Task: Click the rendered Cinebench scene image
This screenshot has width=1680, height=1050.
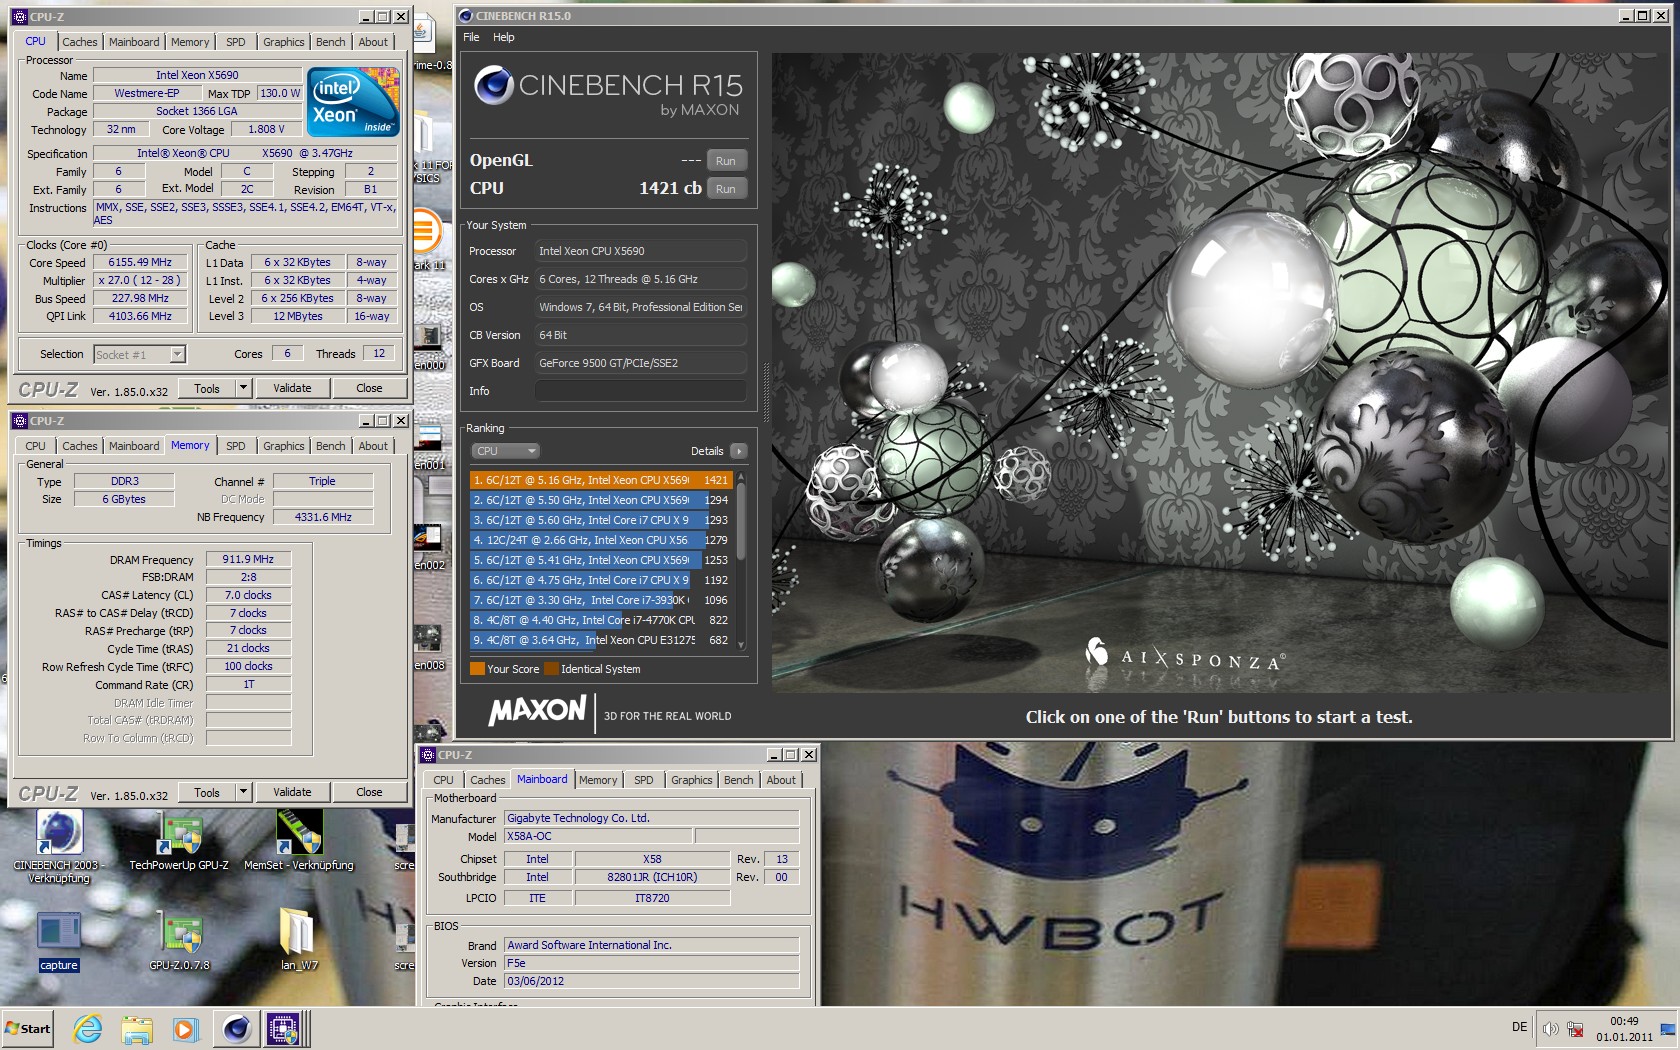Action: coord(1221,372)
